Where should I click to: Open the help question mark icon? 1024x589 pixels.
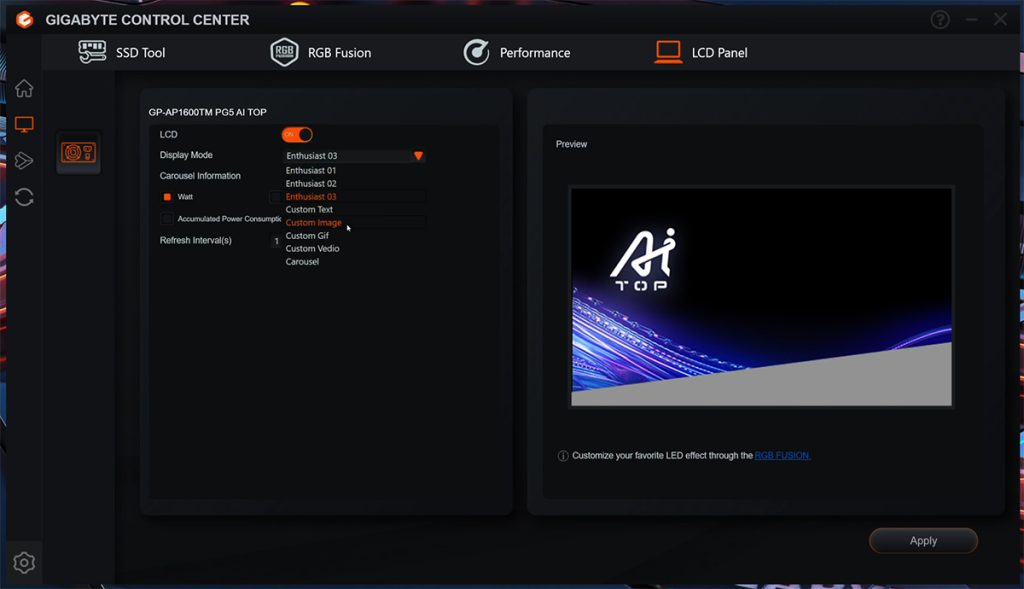click(x=940, y=20)
